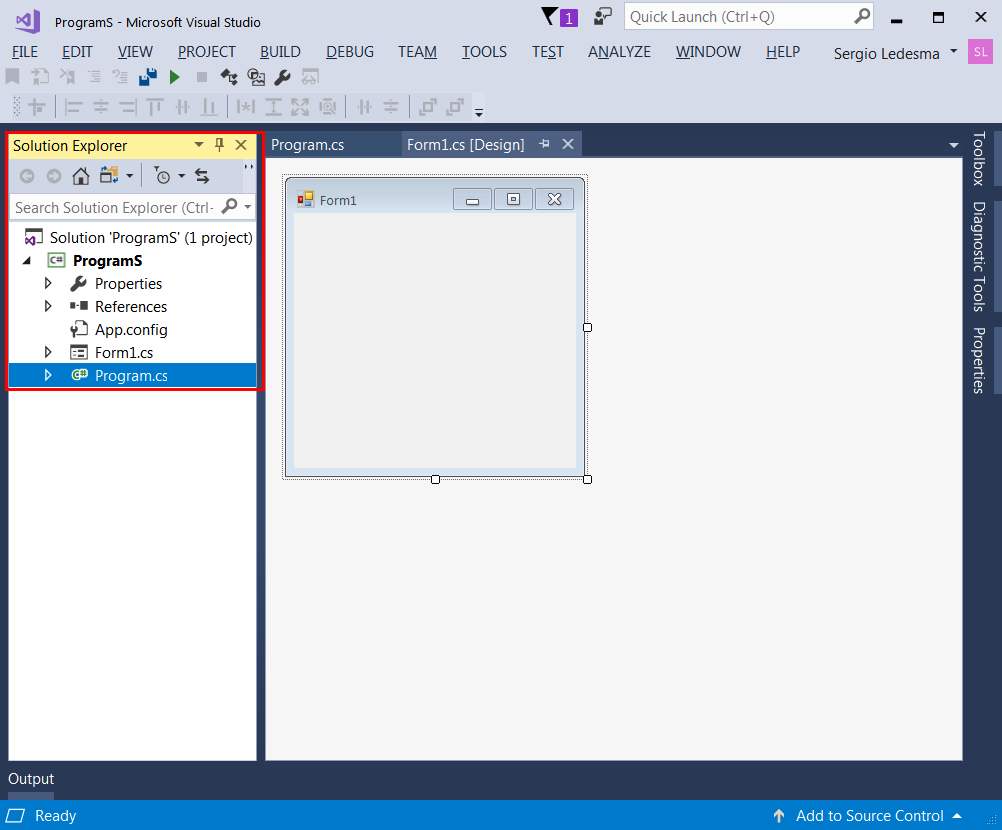Screen dimensions: 1002x830
Task: Select Solution 'ProgramS' (1 project) node
Action: [138, 238]
